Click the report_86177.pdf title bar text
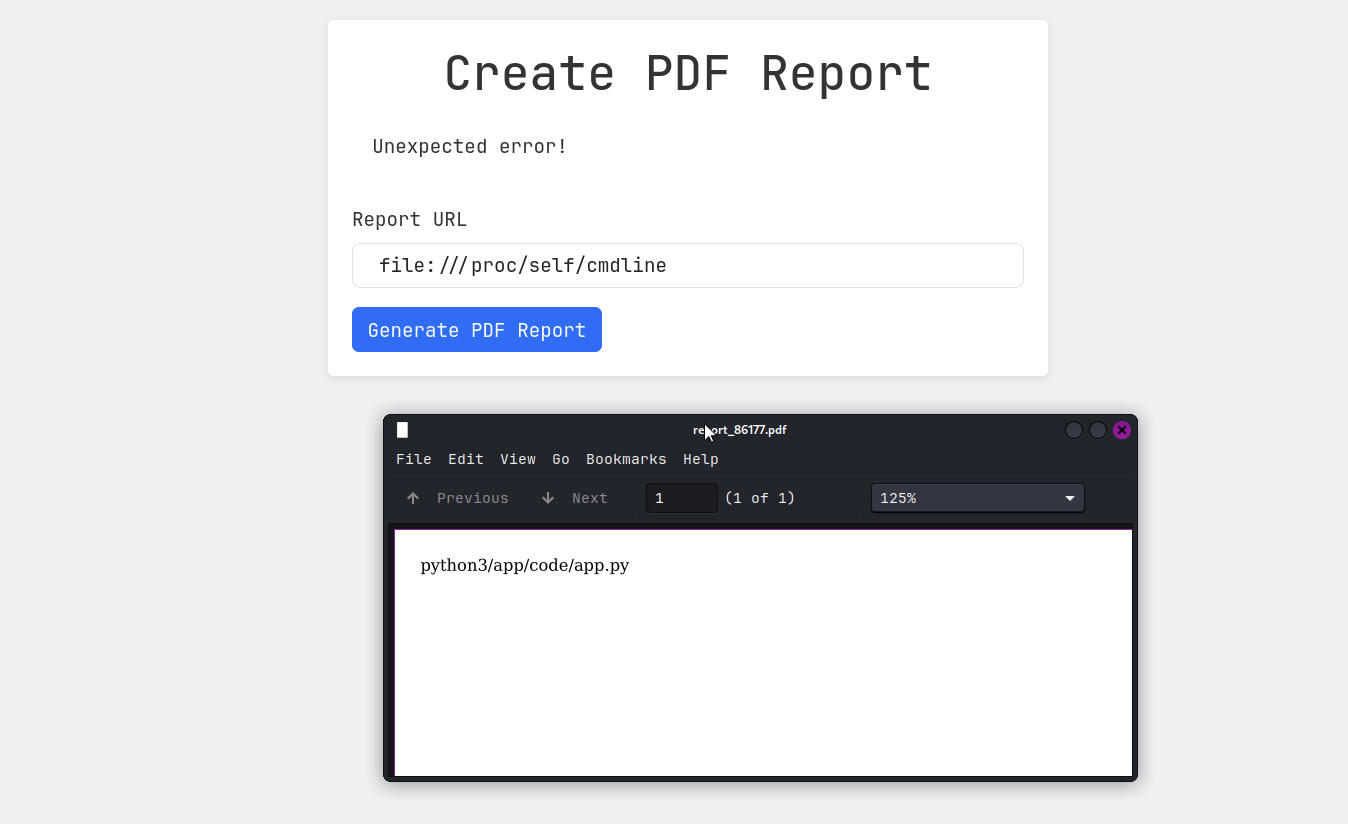Screen dimensions: 1348x824 pyautogui.click(x=740, y=430)
